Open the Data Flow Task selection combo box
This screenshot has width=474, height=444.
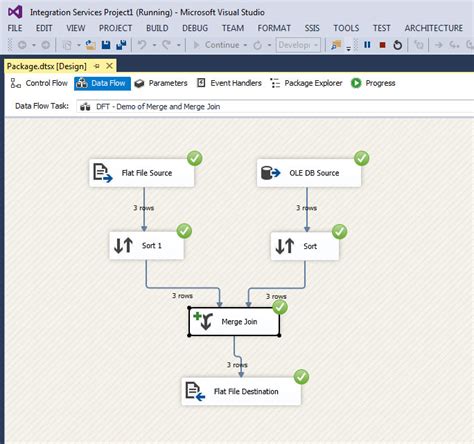point(275,107)
